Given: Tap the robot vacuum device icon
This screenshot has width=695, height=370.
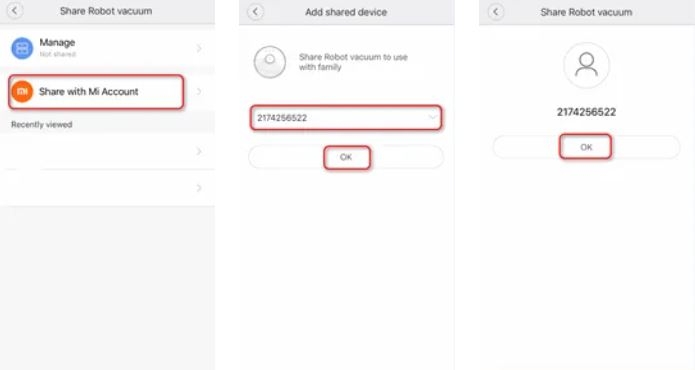Looking at the screenshot, I should coord(269,62).
